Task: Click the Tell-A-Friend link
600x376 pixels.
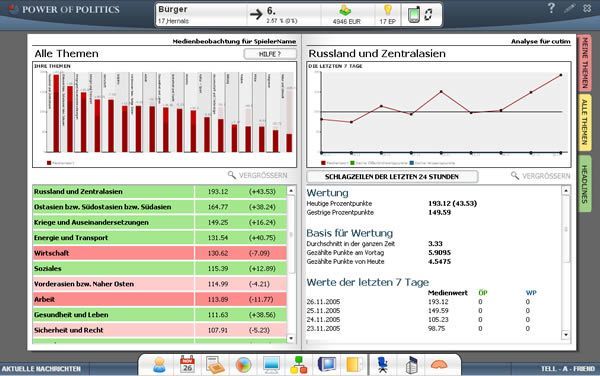Action: [568, 369]
